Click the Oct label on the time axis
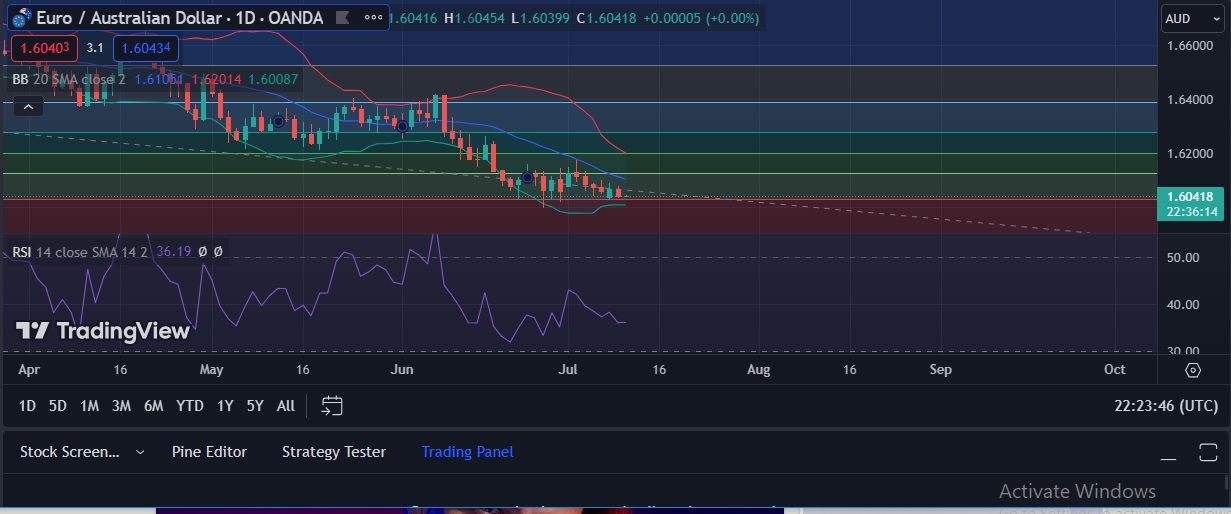 (x=1114, y=369)
